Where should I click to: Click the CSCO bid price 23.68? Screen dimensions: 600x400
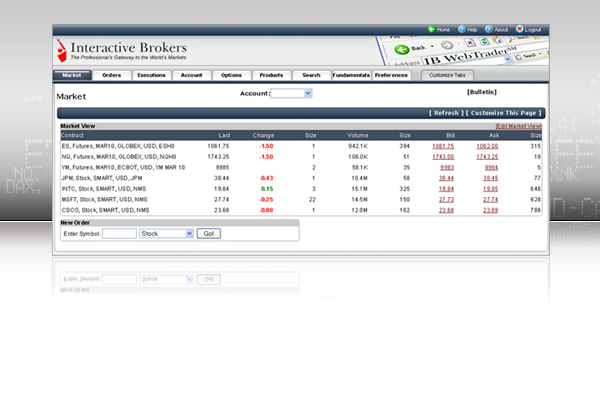click(446, 211)
